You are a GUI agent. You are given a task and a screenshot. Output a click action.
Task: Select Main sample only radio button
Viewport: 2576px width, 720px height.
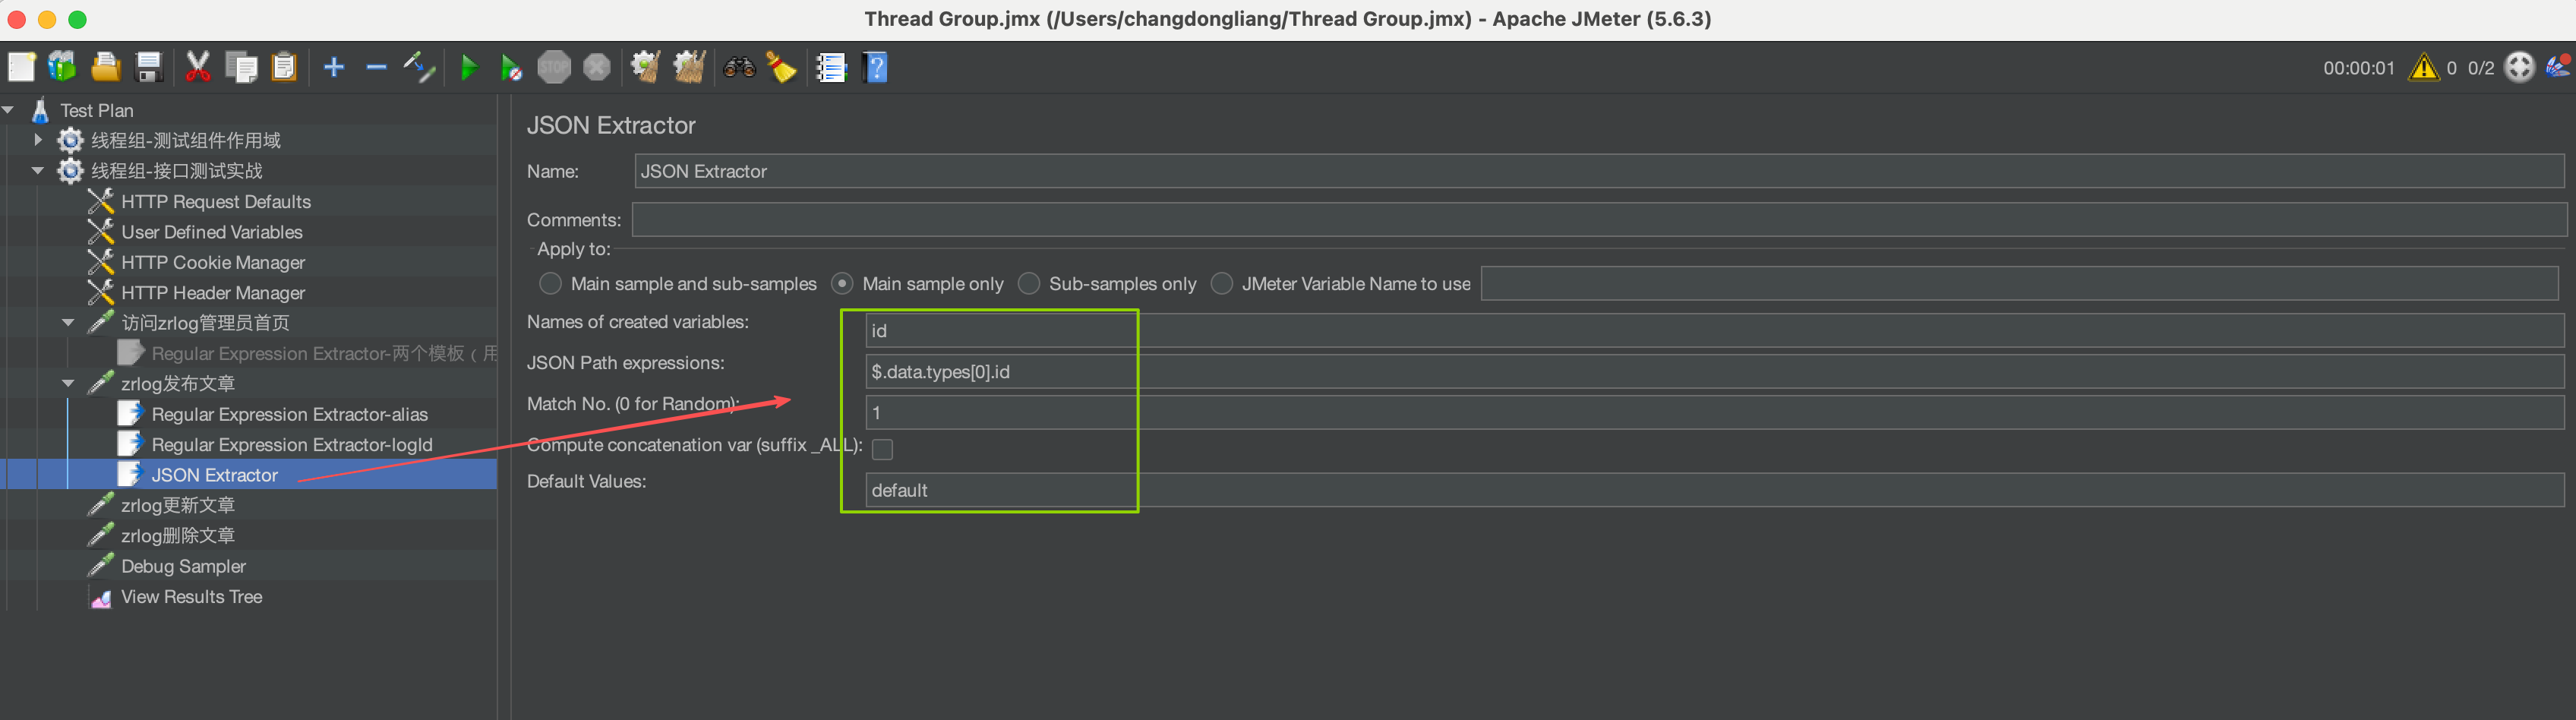842,284
